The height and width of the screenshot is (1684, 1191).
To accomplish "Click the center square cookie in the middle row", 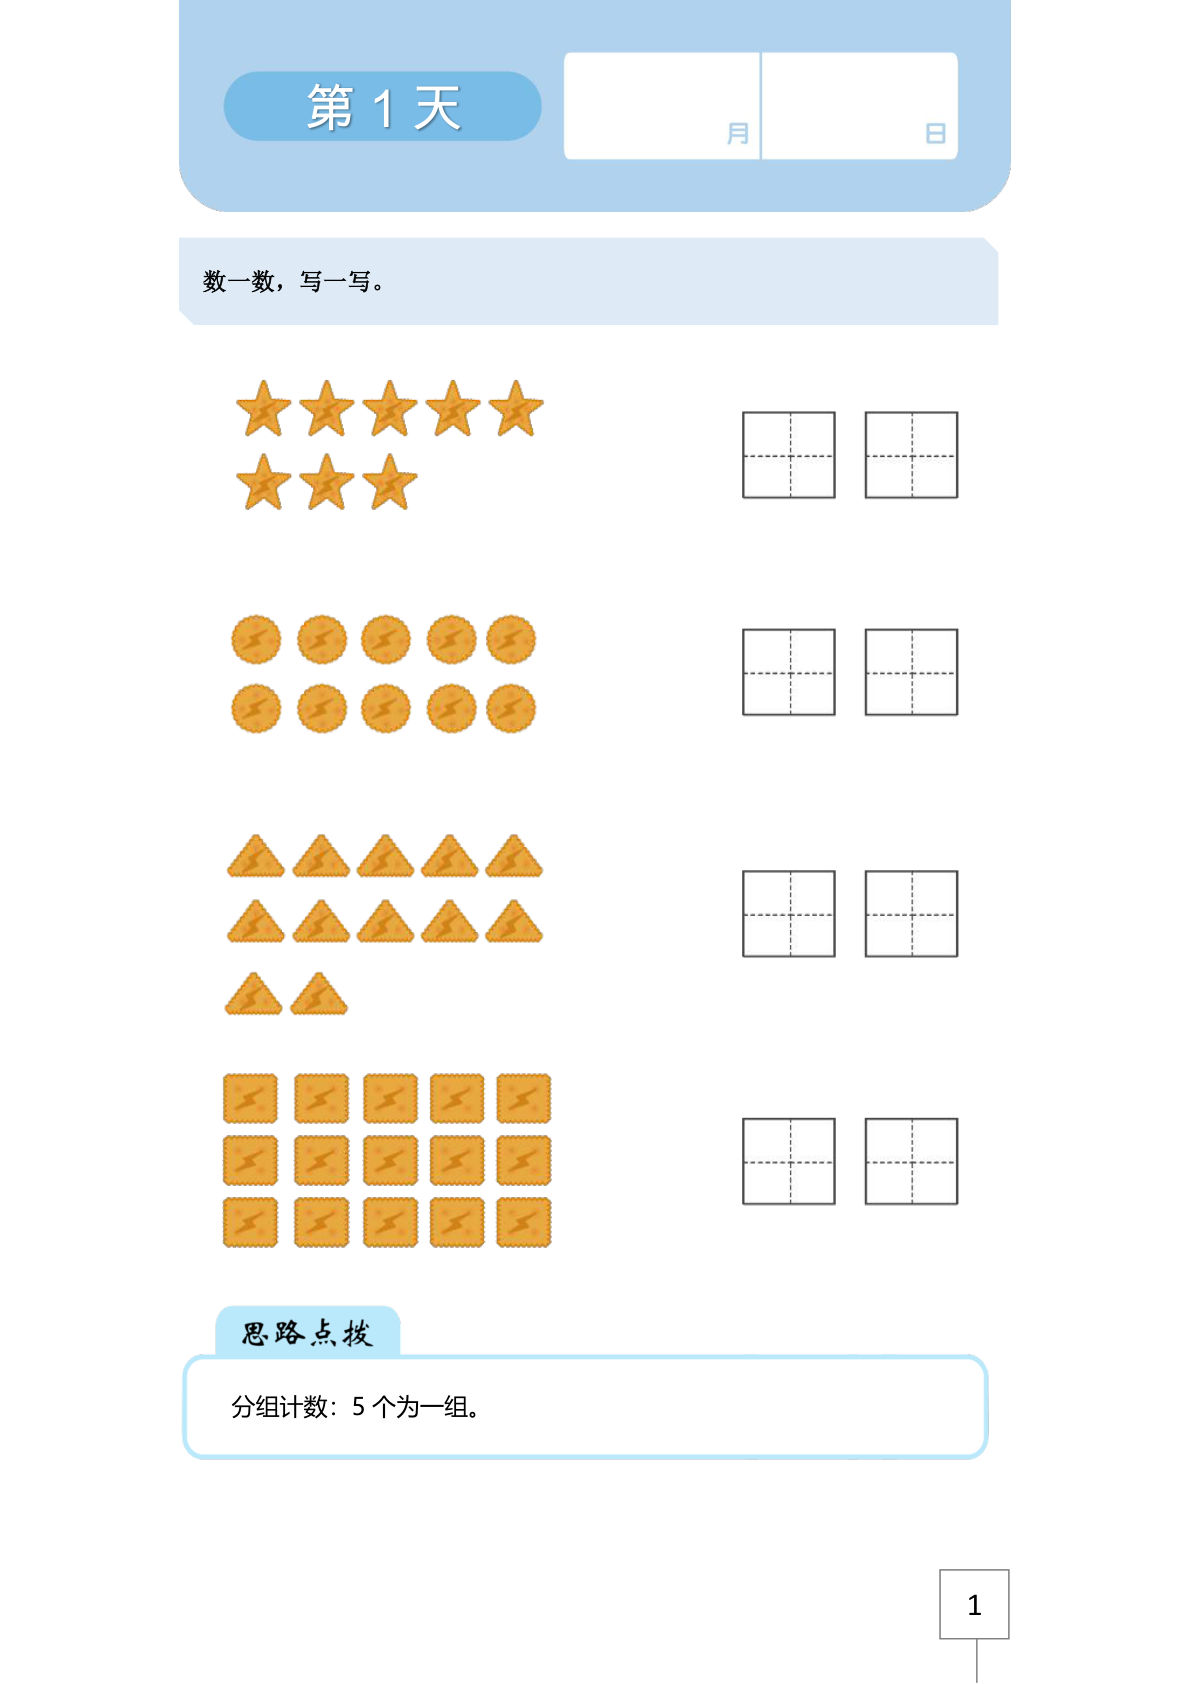I will [390, 1161].
